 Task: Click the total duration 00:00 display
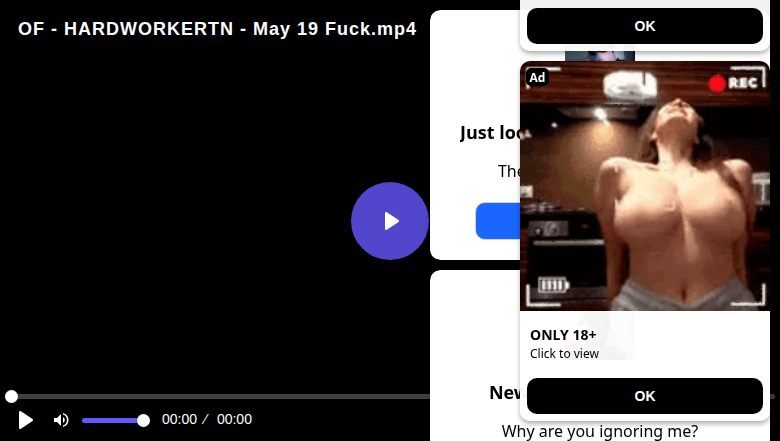pos(234,420)
